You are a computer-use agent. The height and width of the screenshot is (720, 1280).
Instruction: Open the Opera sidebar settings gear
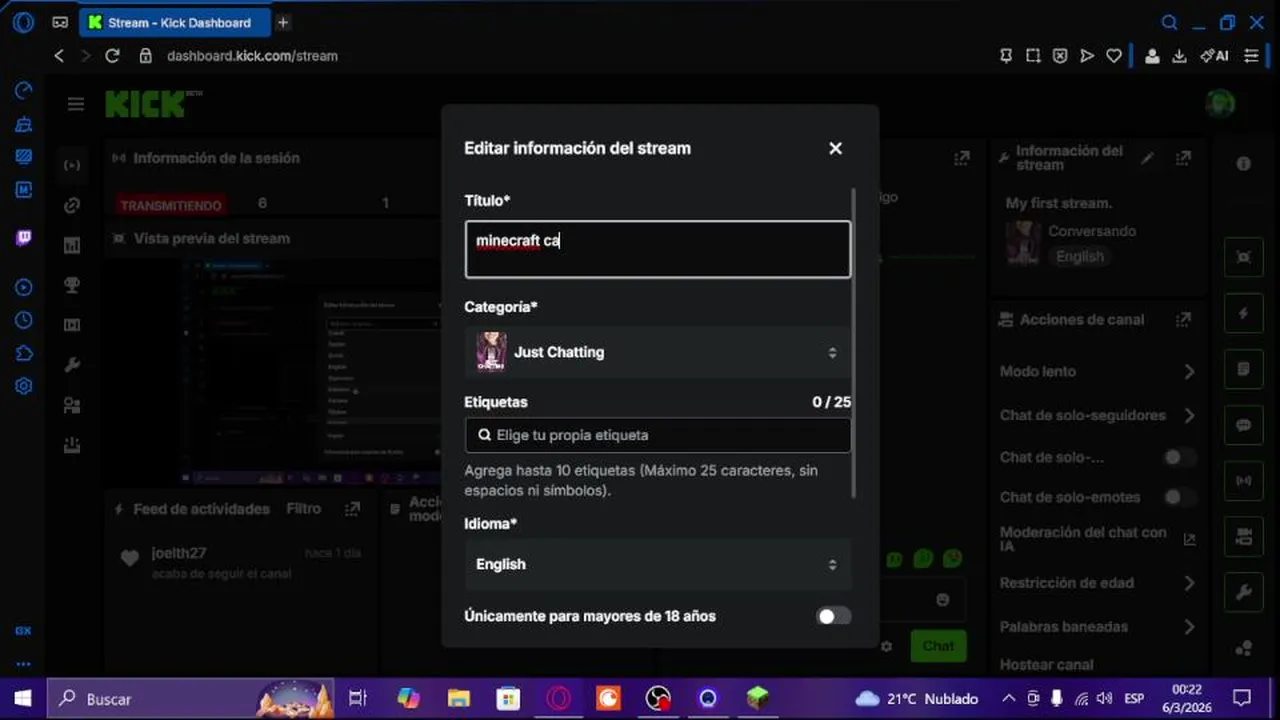(24, 386)
